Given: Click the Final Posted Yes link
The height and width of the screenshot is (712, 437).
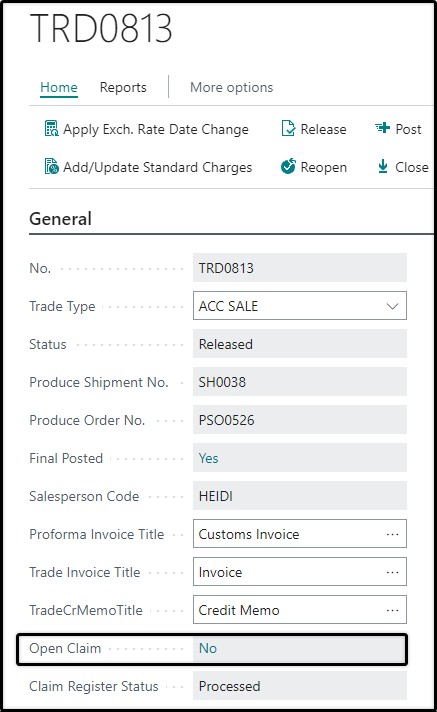Looking at the screenshot, I should click(209, 458).
